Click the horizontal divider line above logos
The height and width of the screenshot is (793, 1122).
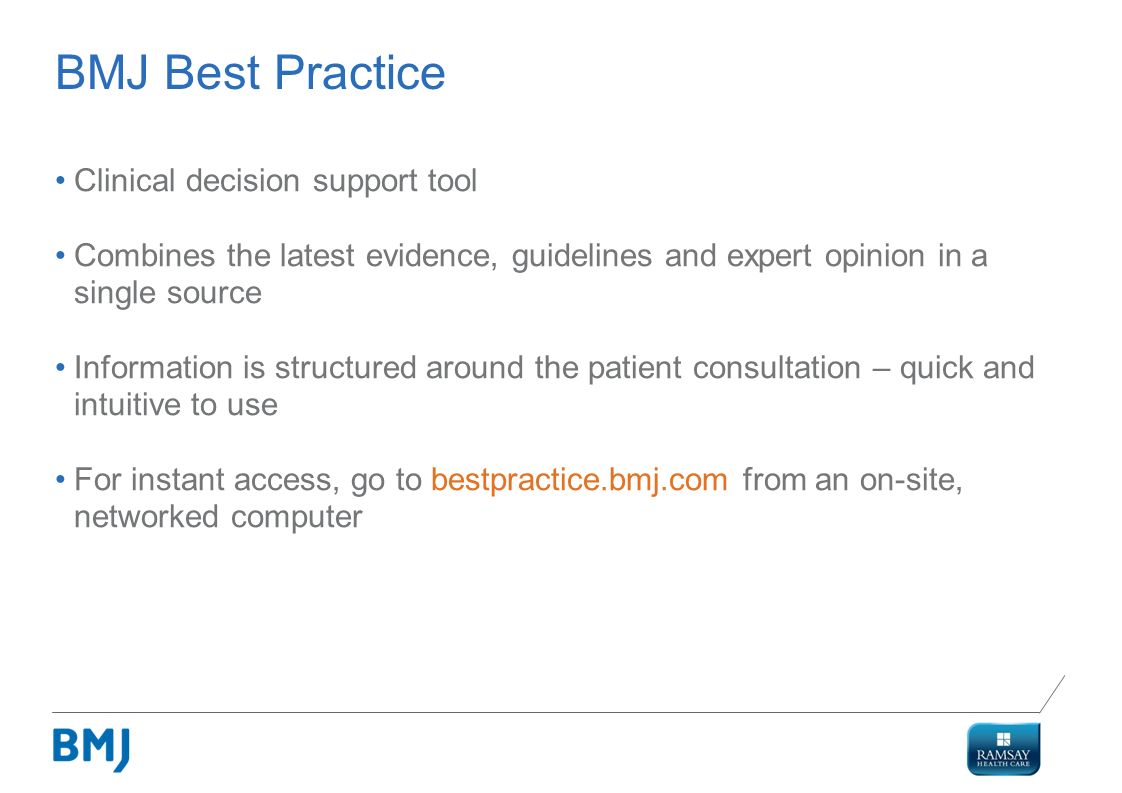545,712
